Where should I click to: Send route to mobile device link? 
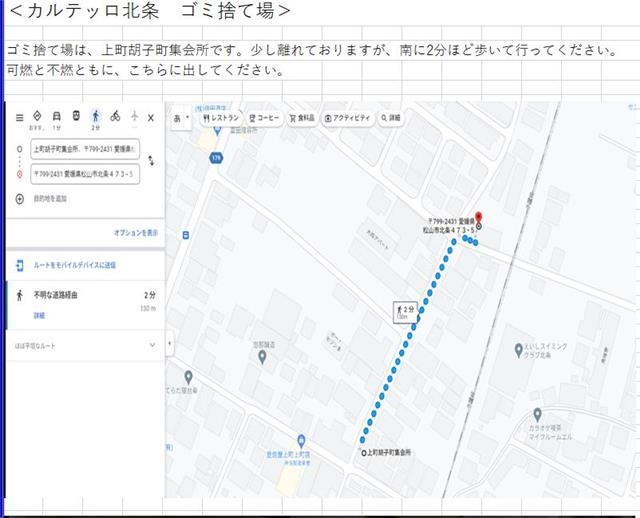tap(75, 265)
